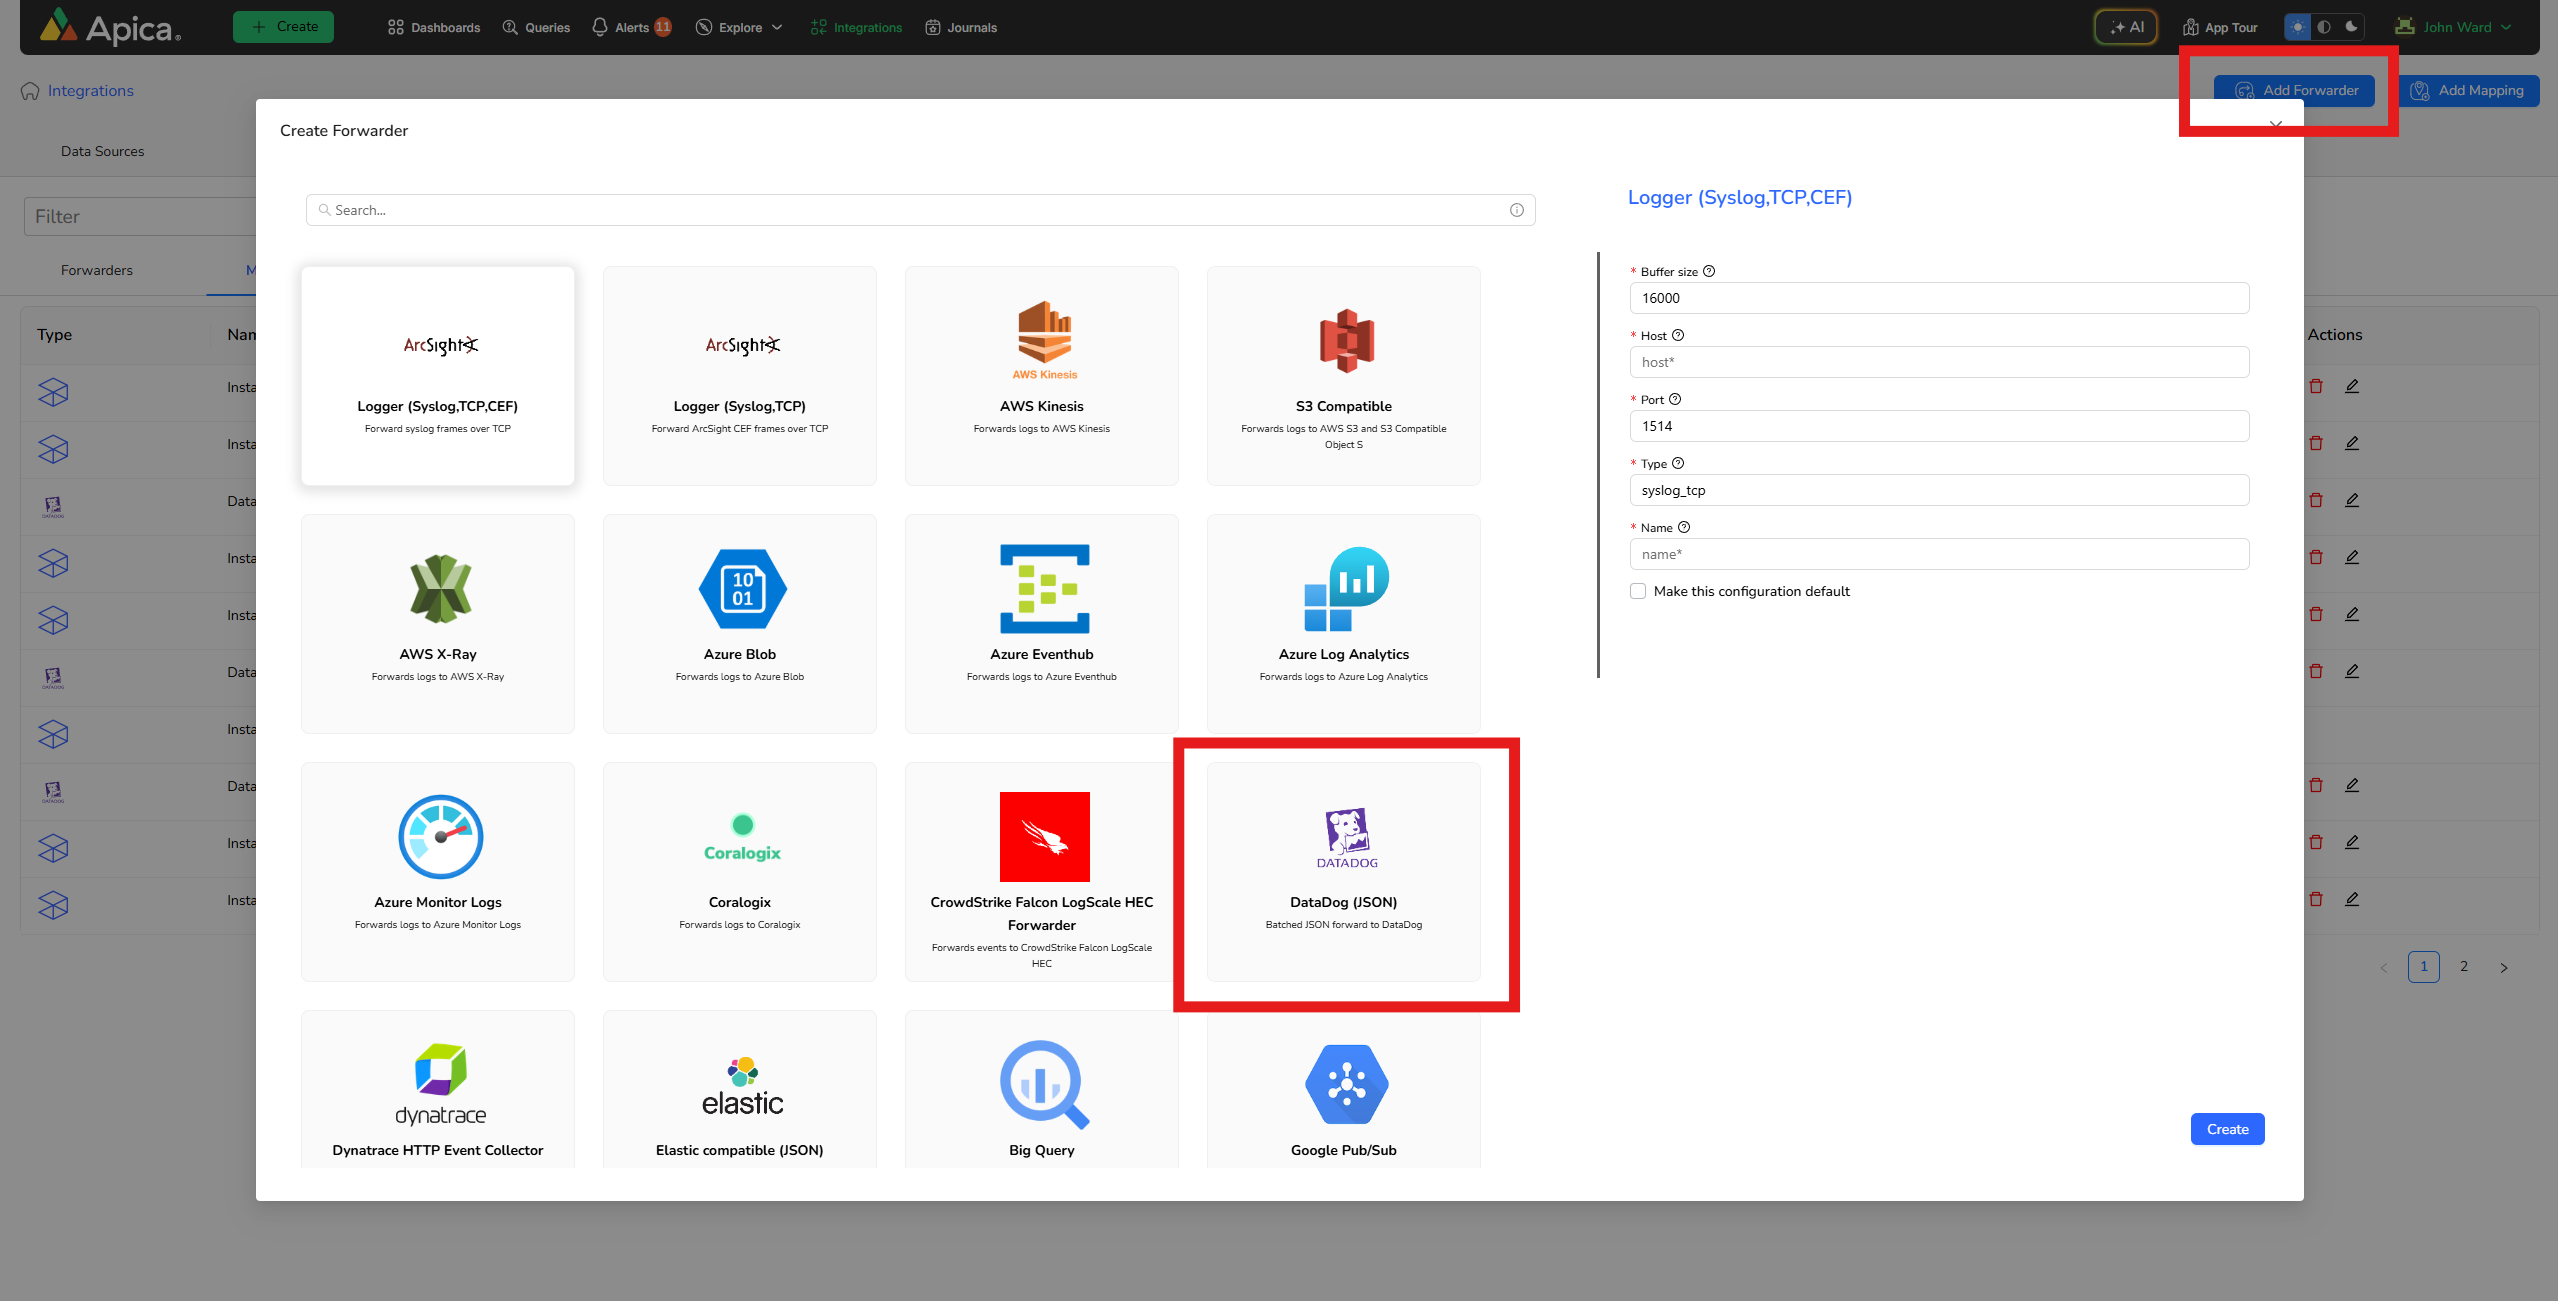Screen dimensions: 2558x1301
Task: Pick the Azure Monitor Logs gauge icon
Action: pyautogui.click(x=440, y=837)
